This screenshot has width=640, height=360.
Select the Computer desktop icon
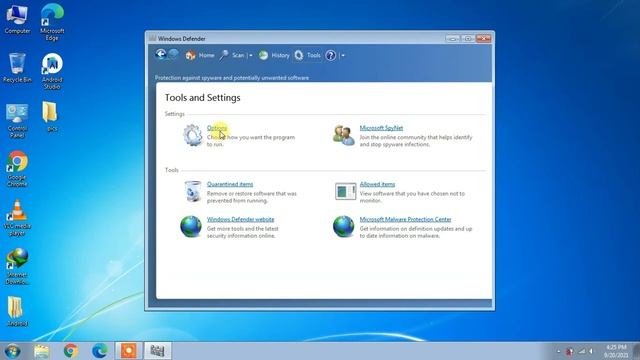(17, 19)
